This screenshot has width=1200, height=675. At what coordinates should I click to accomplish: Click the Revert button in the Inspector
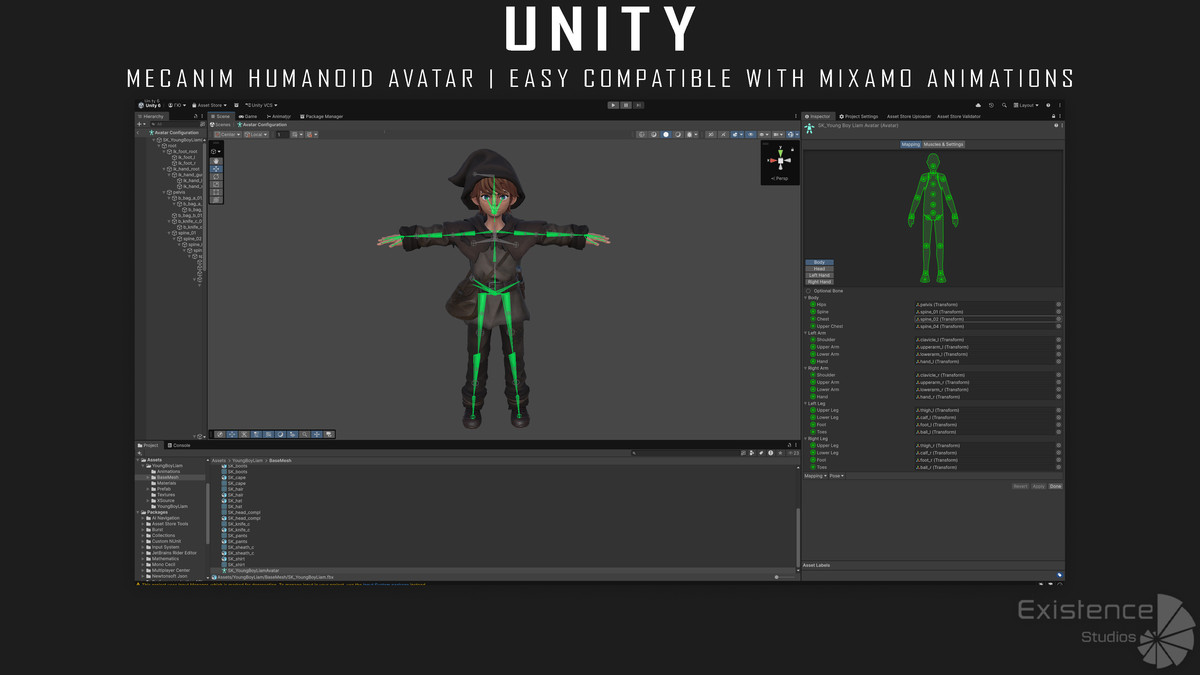[x=1020, y=486]
